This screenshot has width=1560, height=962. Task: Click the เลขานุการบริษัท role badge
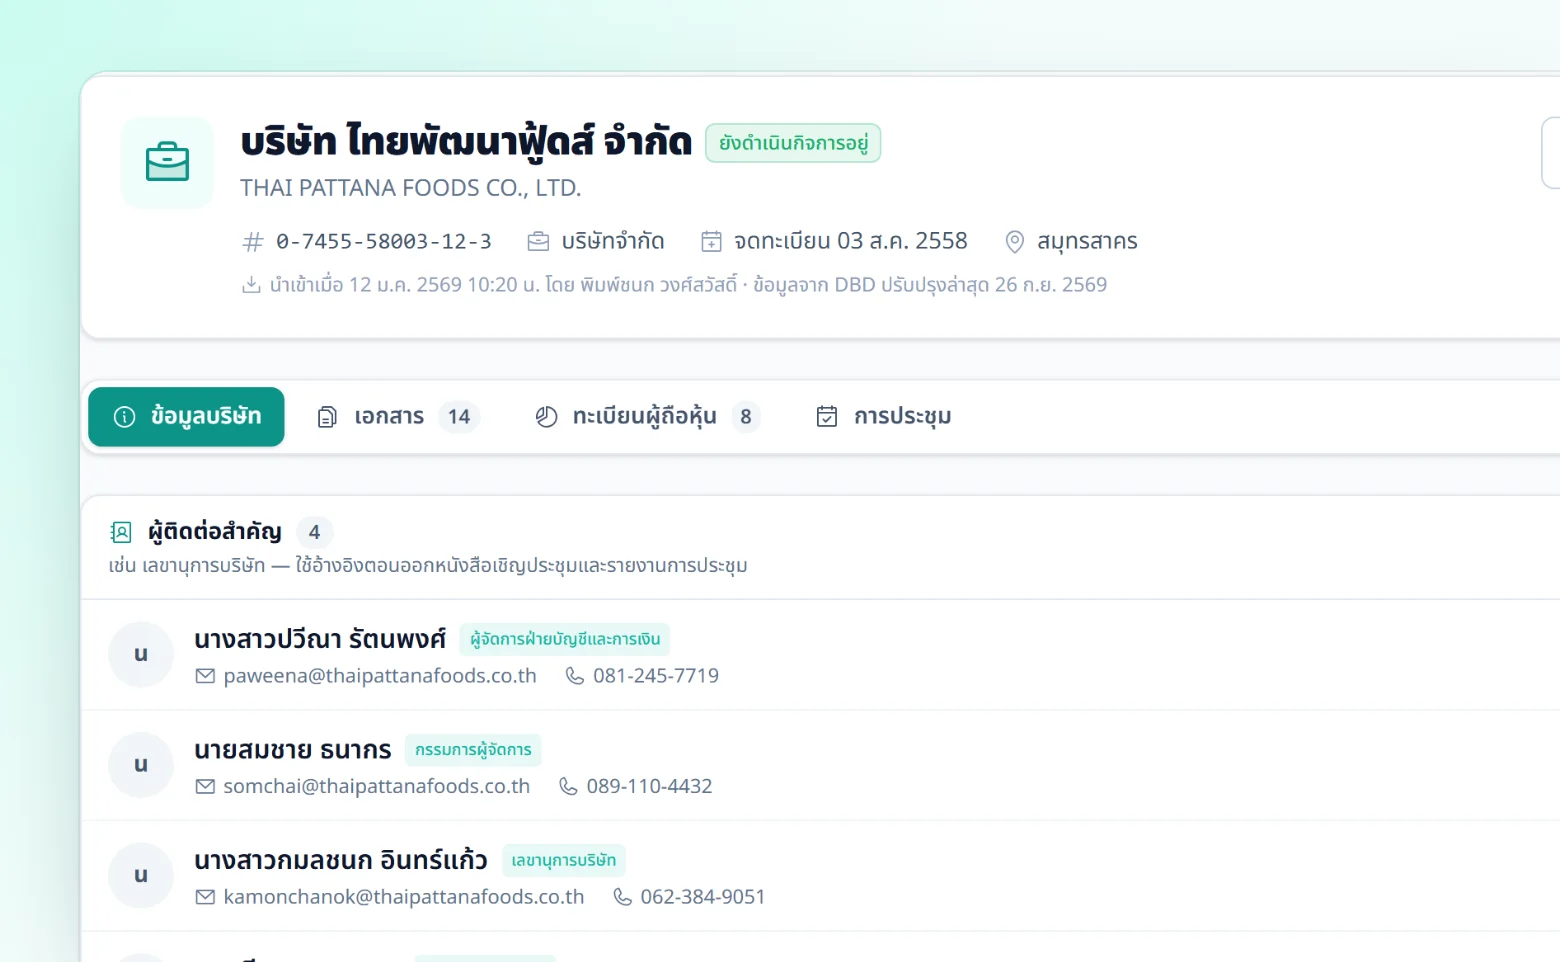tap(564, 860)
